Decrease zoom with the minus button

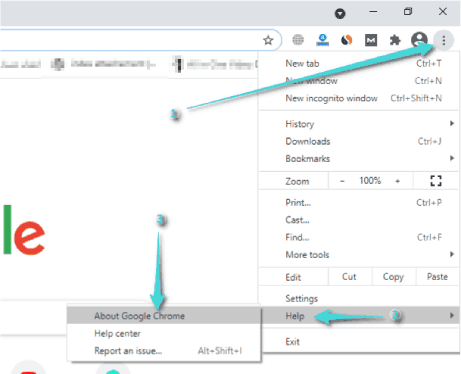pyautogui.click(x=342, y=181)
